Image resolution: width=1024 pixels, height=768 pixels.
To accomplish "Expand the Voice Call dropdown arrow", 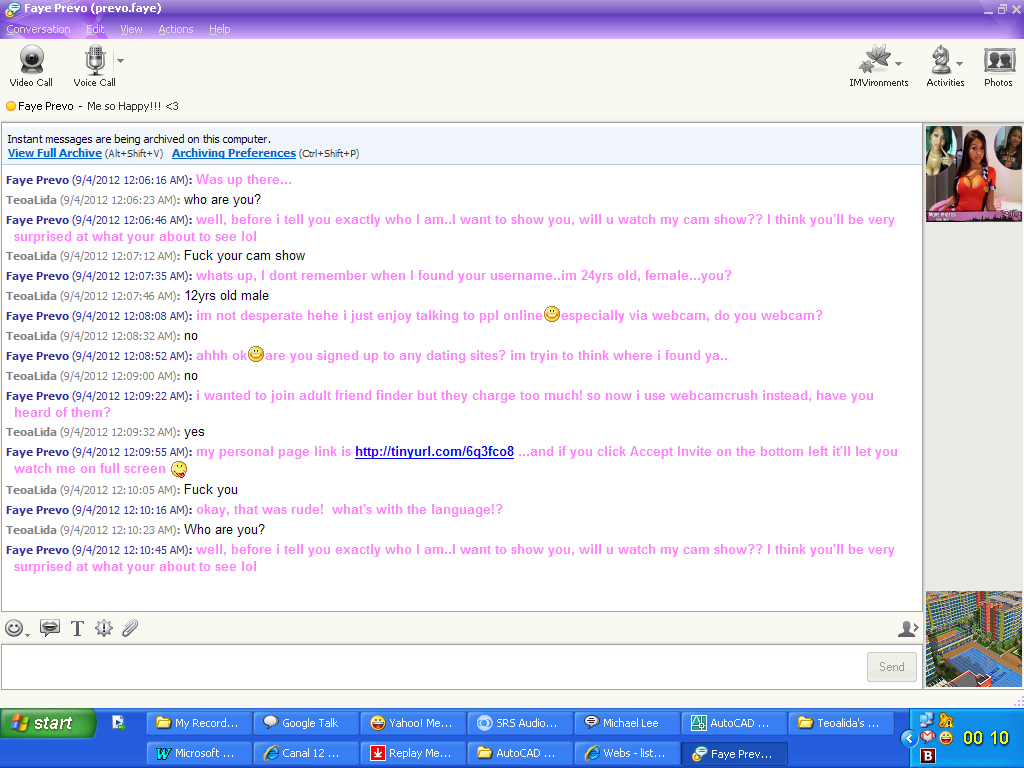I will tap(120, 61).
